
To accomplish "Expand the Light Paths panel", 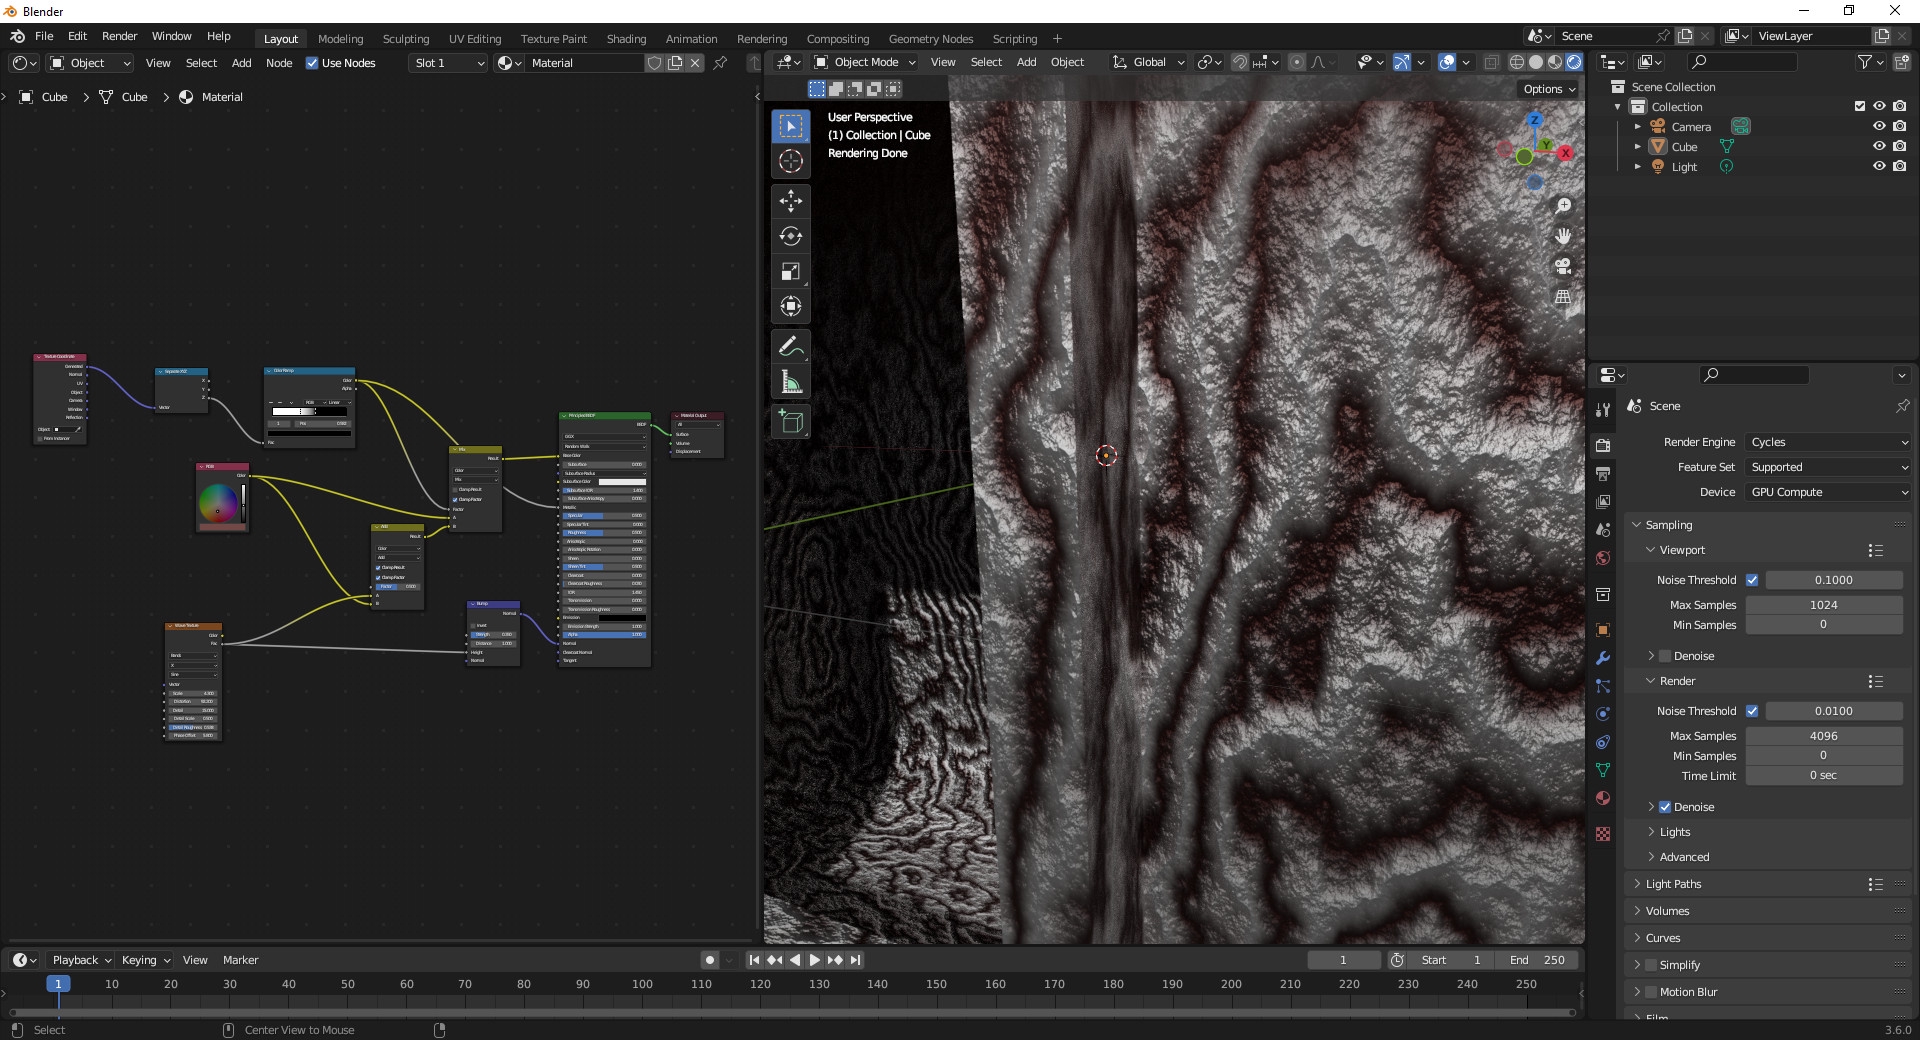I will 1673,884.
